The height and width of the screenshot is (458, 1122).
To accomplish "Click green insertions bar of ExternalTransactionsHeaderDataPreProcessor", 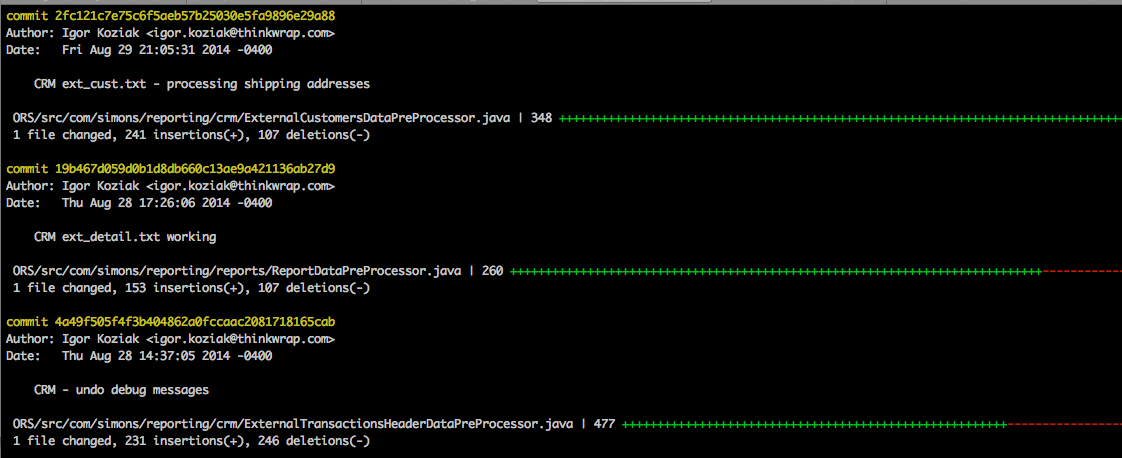I will (x=810, y=424).
